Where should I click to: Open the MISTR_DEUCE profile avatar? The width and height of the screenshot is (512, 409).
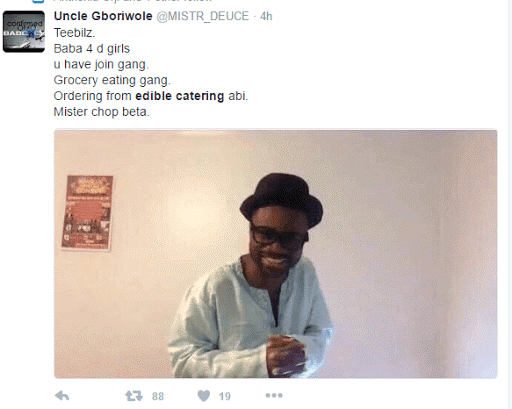click(24, 31)
